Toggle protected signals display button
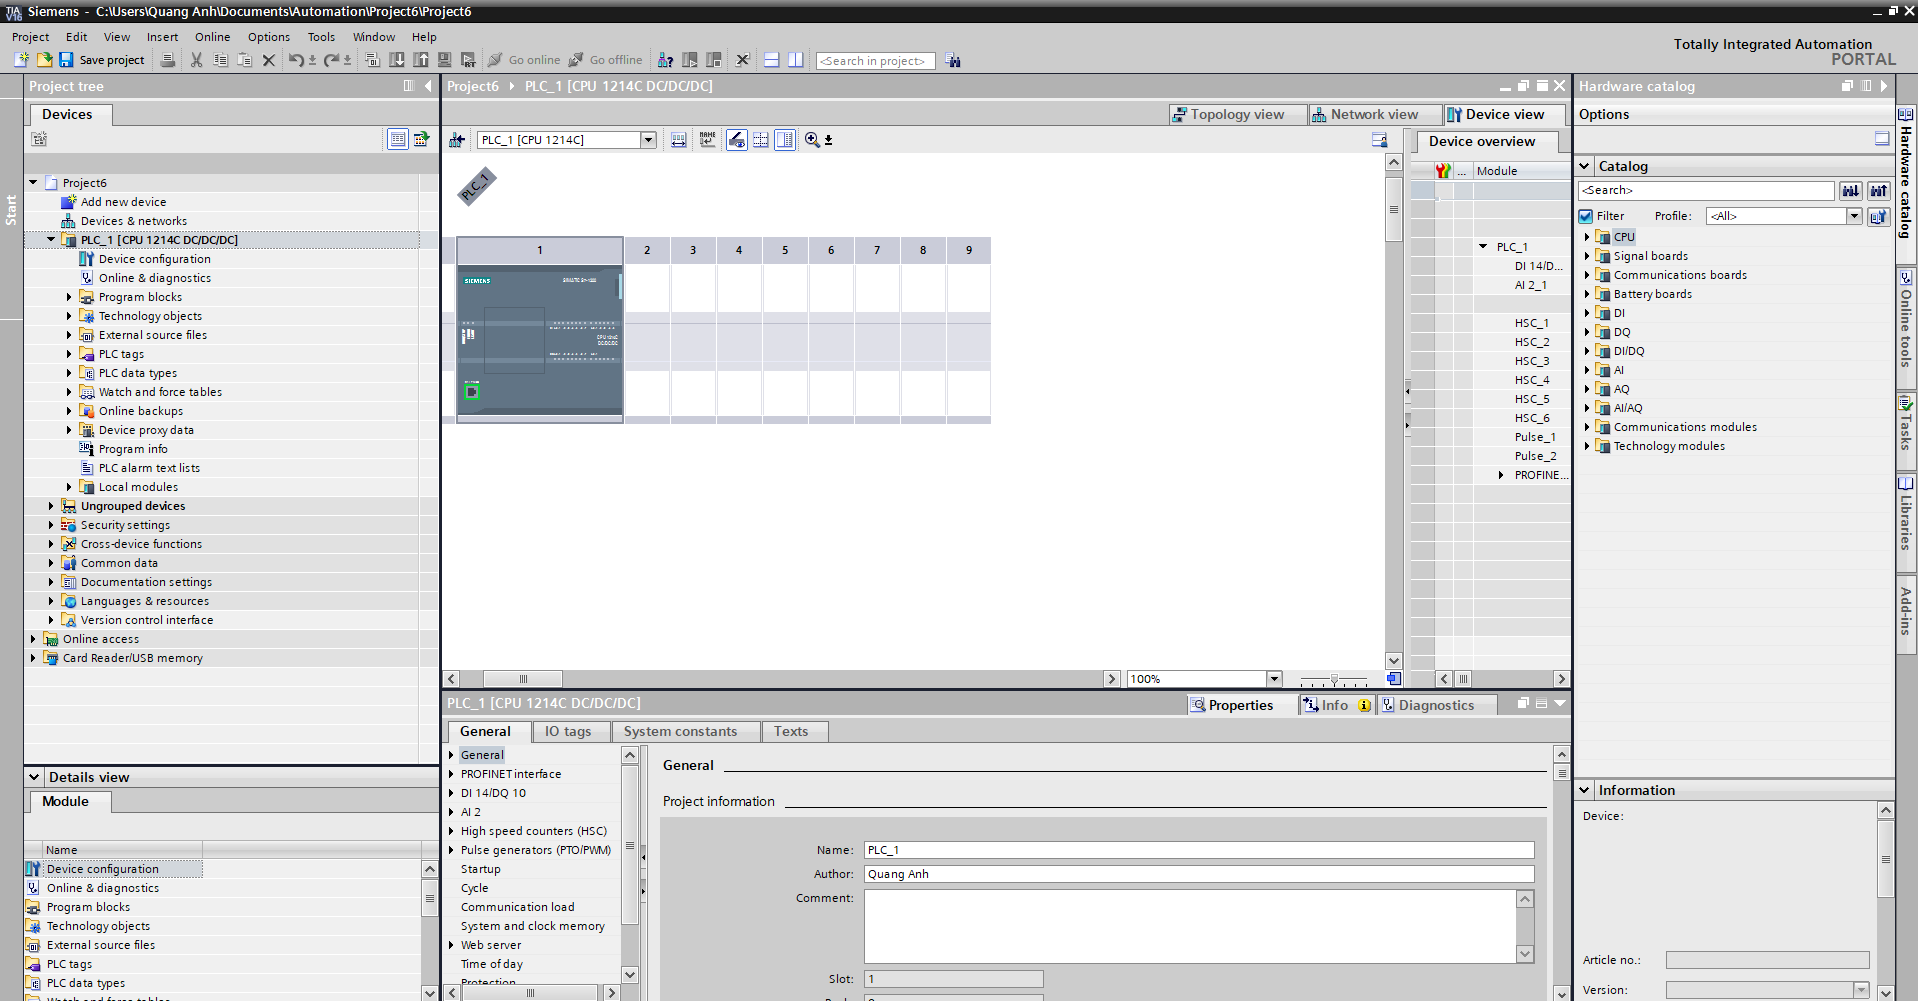The height and width of the screenshot is (1001, 1918). pos(736,140)
